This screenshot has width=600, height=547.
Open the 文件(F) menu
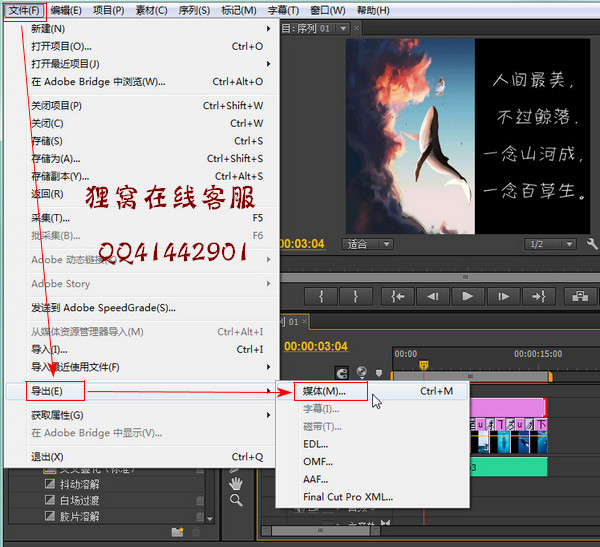pos(24,10)
